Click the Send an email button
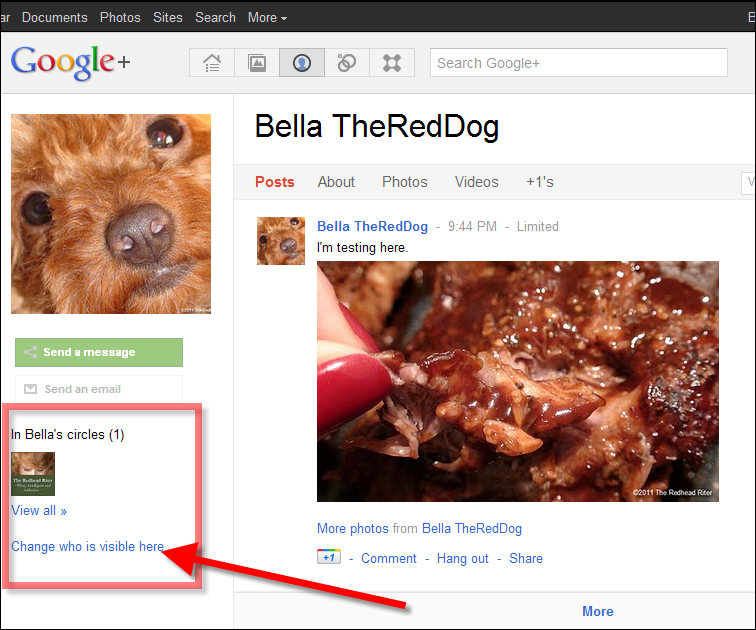This screenshot has width=756, height=630. point(99,389)
